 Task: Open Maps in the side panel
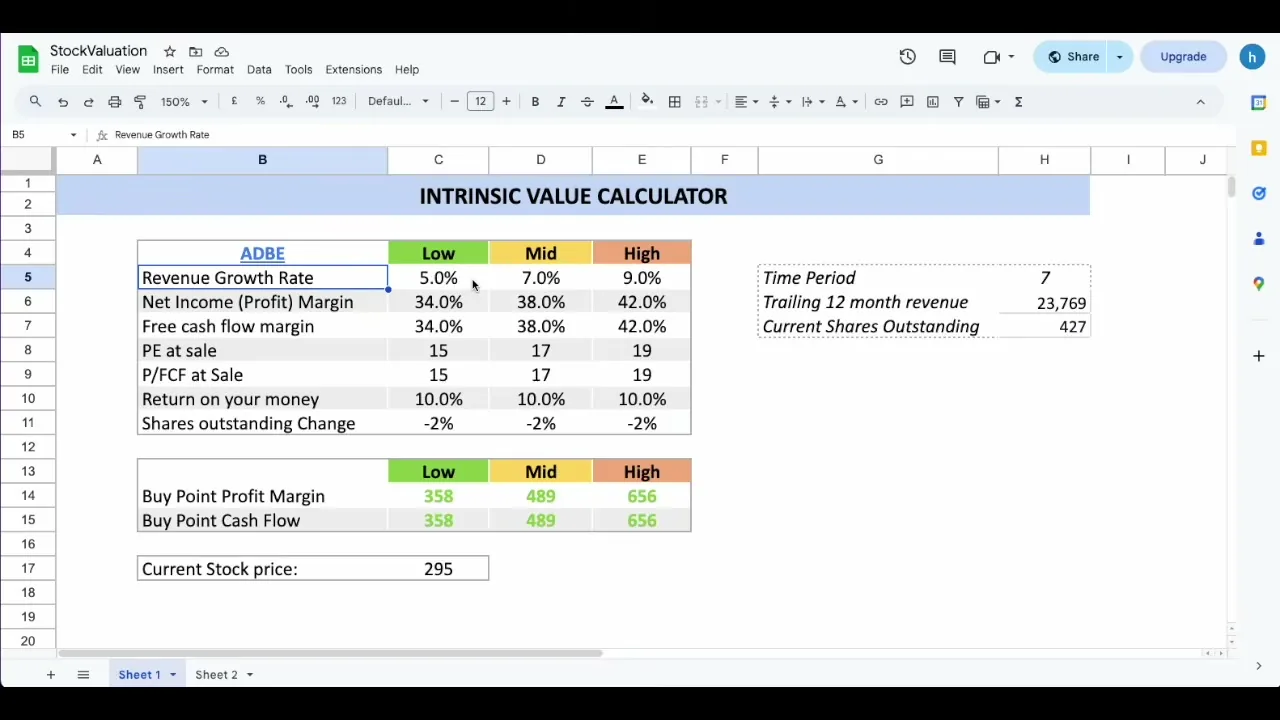1259,284
